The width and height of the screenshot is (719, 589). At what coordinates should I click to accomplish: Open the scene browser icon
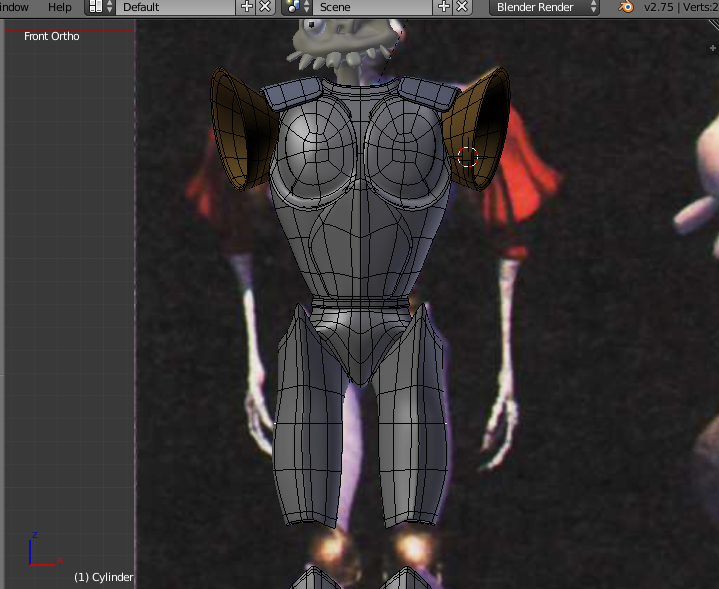298,7
